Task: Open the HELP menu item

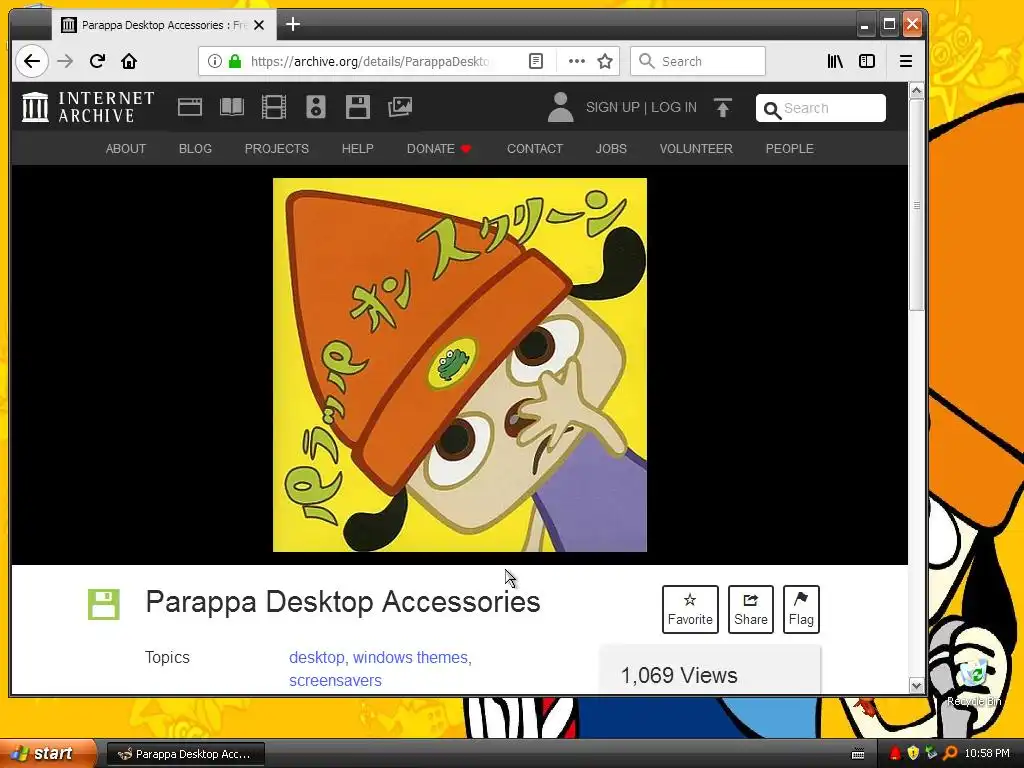Action: point(358,149)
